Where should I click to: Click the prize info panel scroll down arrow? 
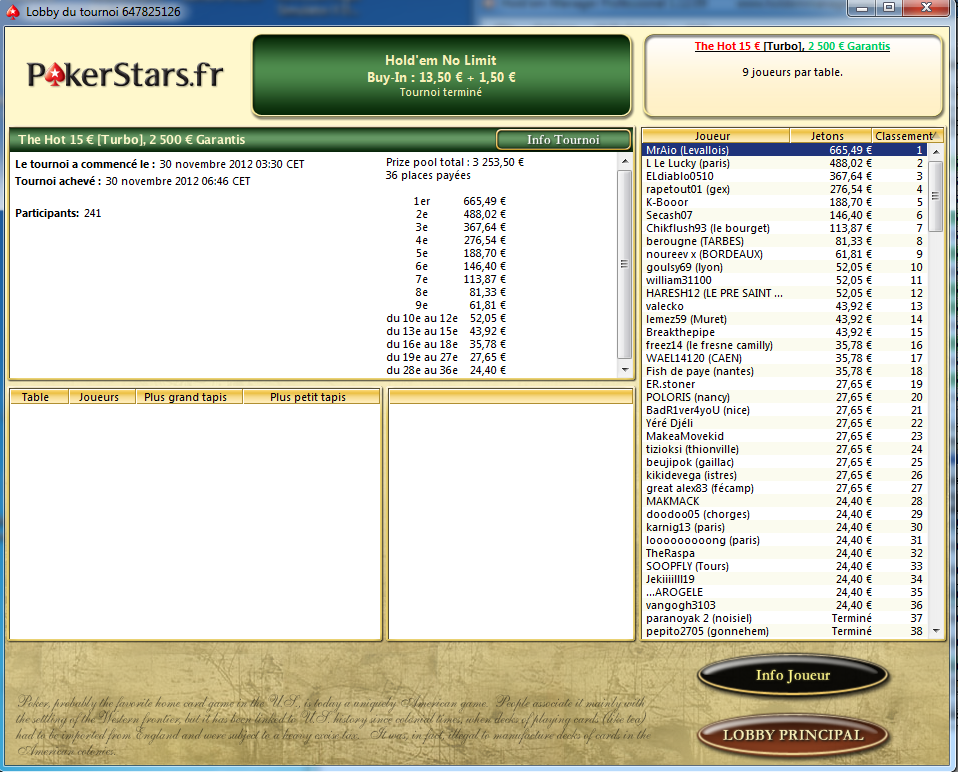click(624, 370)
